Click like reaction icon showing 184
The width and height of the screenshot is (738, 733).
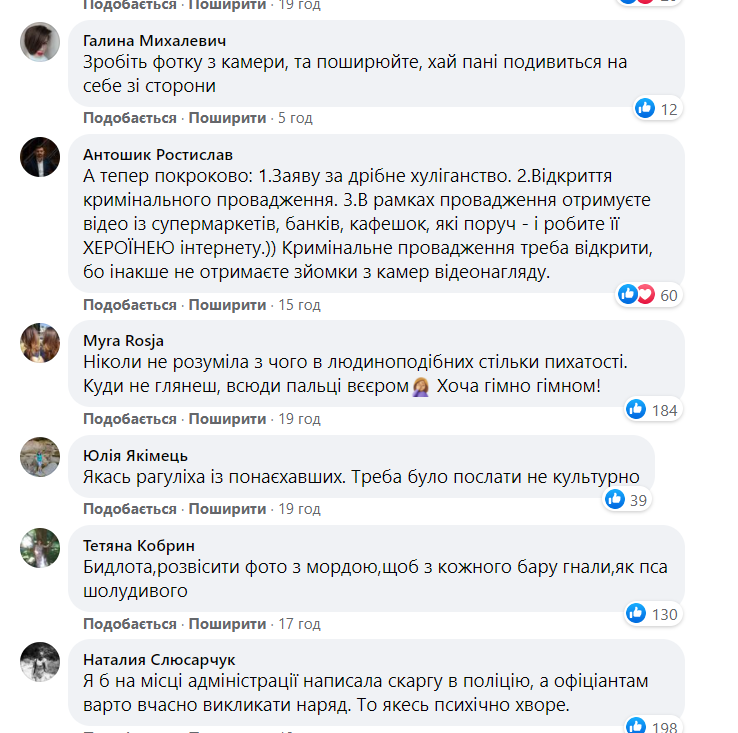(x=636, y=409)
